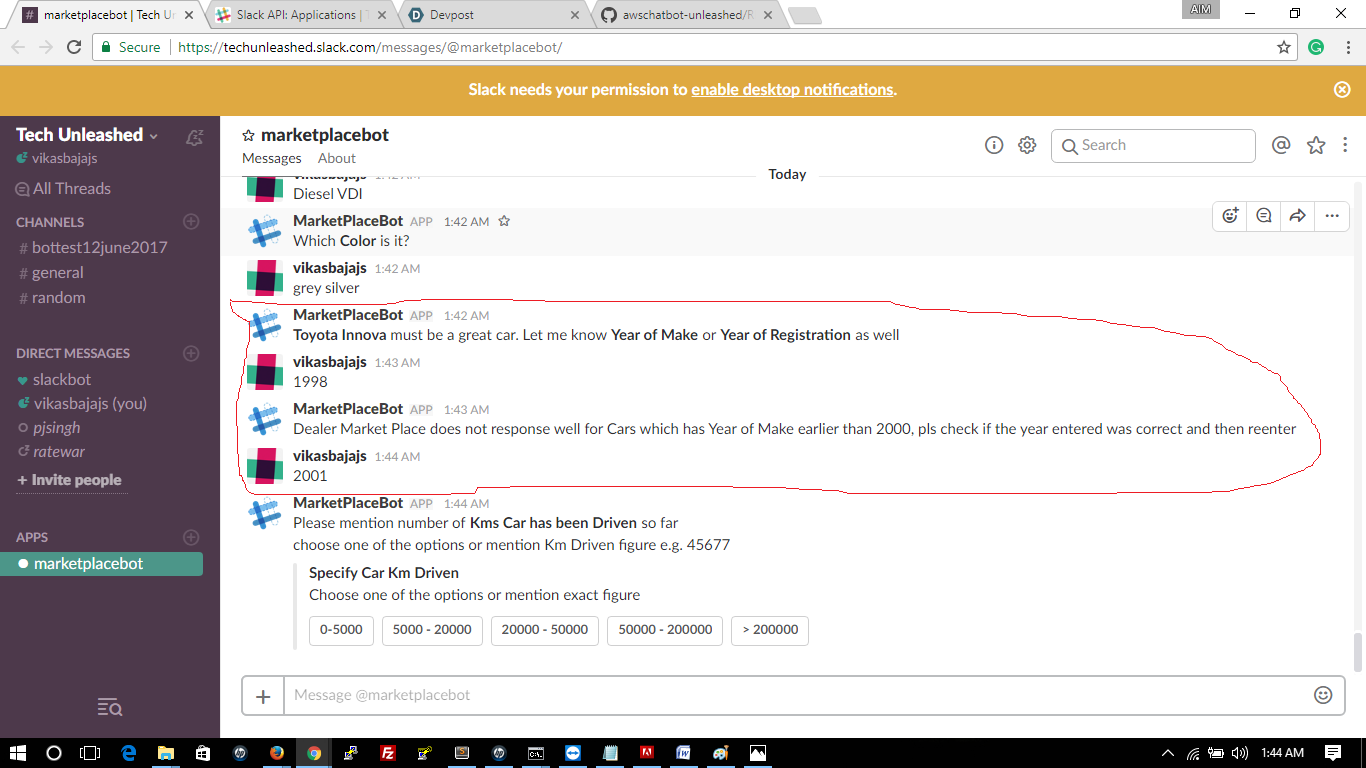The image size is (1366, 768).
Task: Star the marketplacebot conversation title
Action: click(249, 135)
